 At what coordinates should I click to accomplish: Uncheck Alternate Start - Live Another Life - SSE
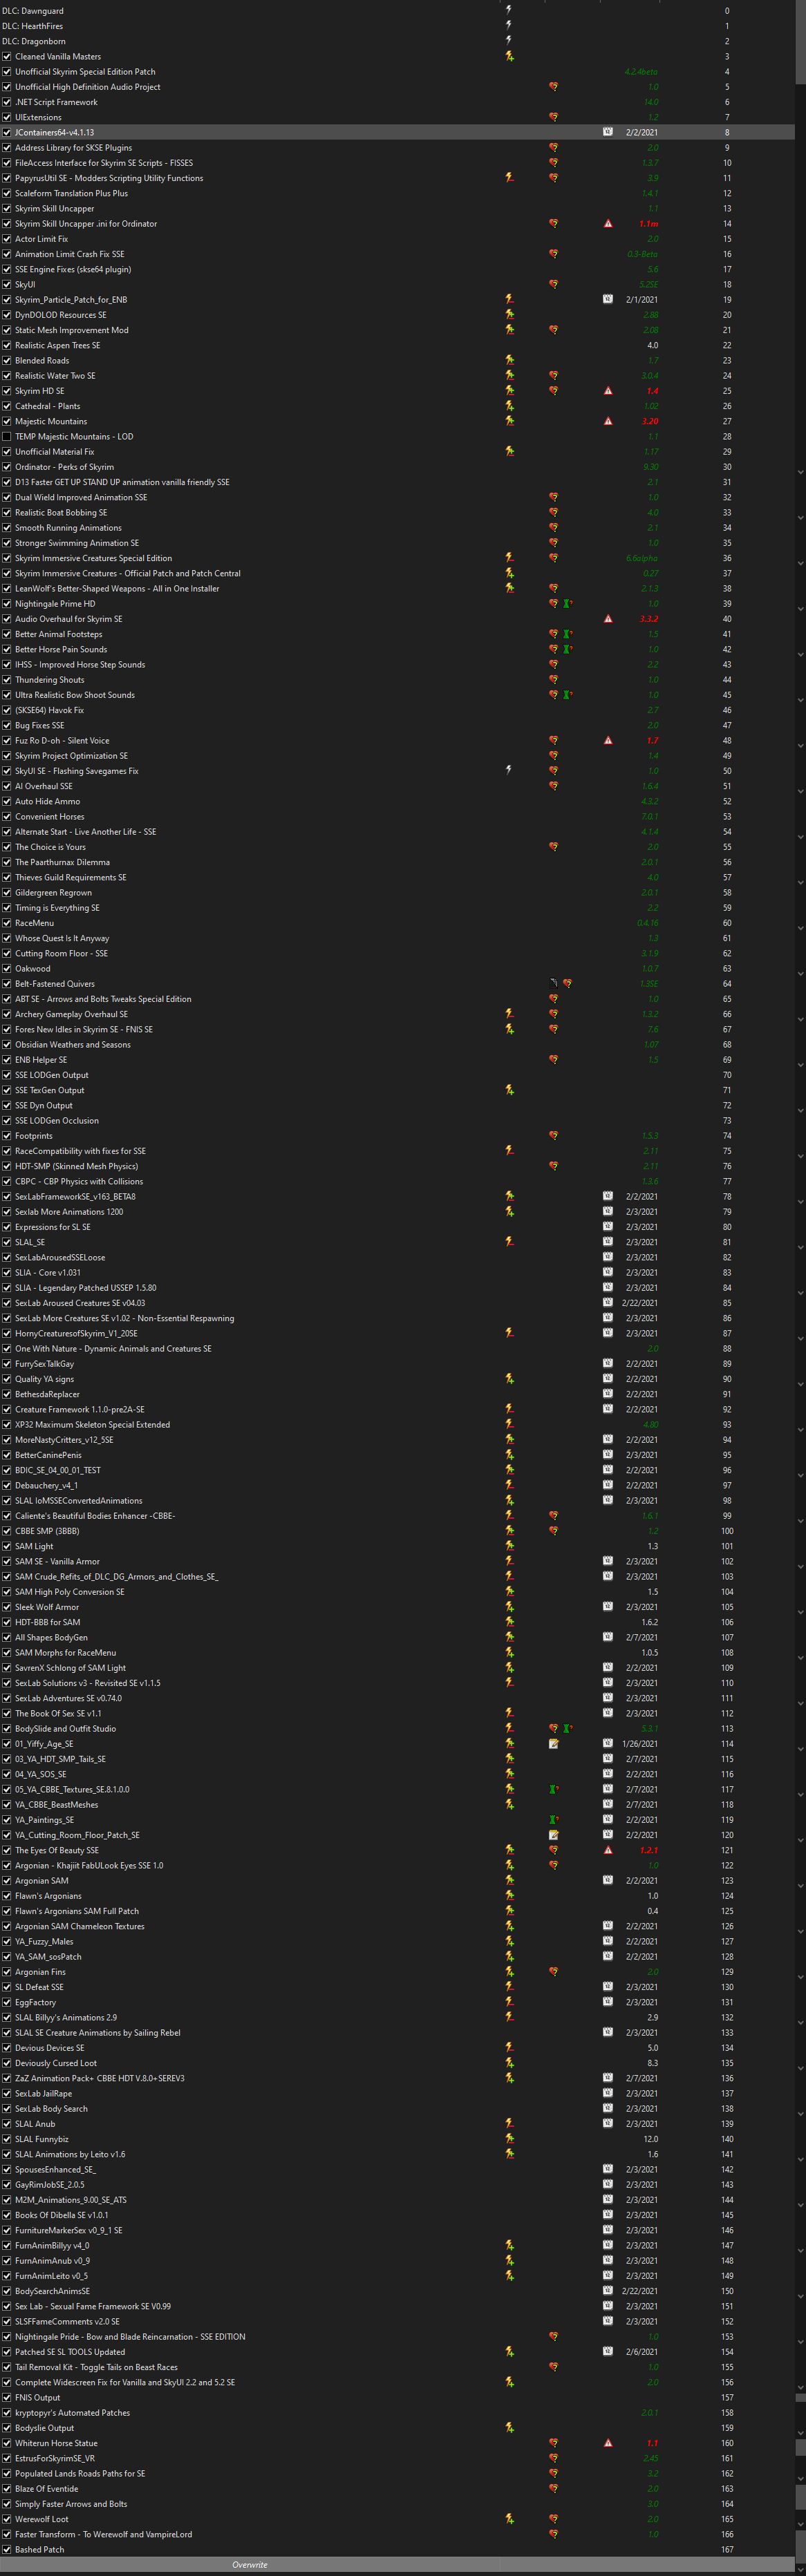coord(7,832)
